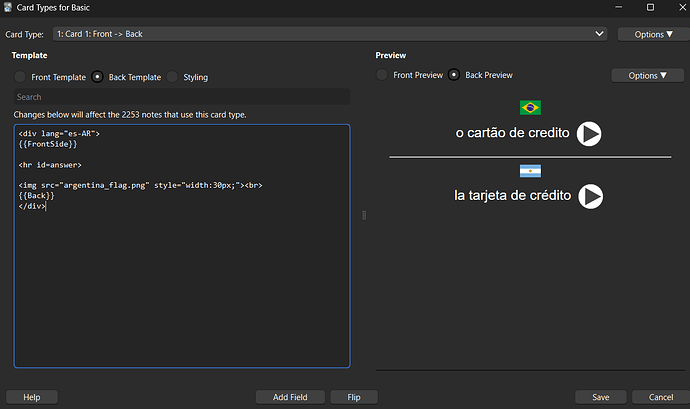Select the Back Preview radio button
The height and width of the screenshot is (409, 690).
coord(455,75)
